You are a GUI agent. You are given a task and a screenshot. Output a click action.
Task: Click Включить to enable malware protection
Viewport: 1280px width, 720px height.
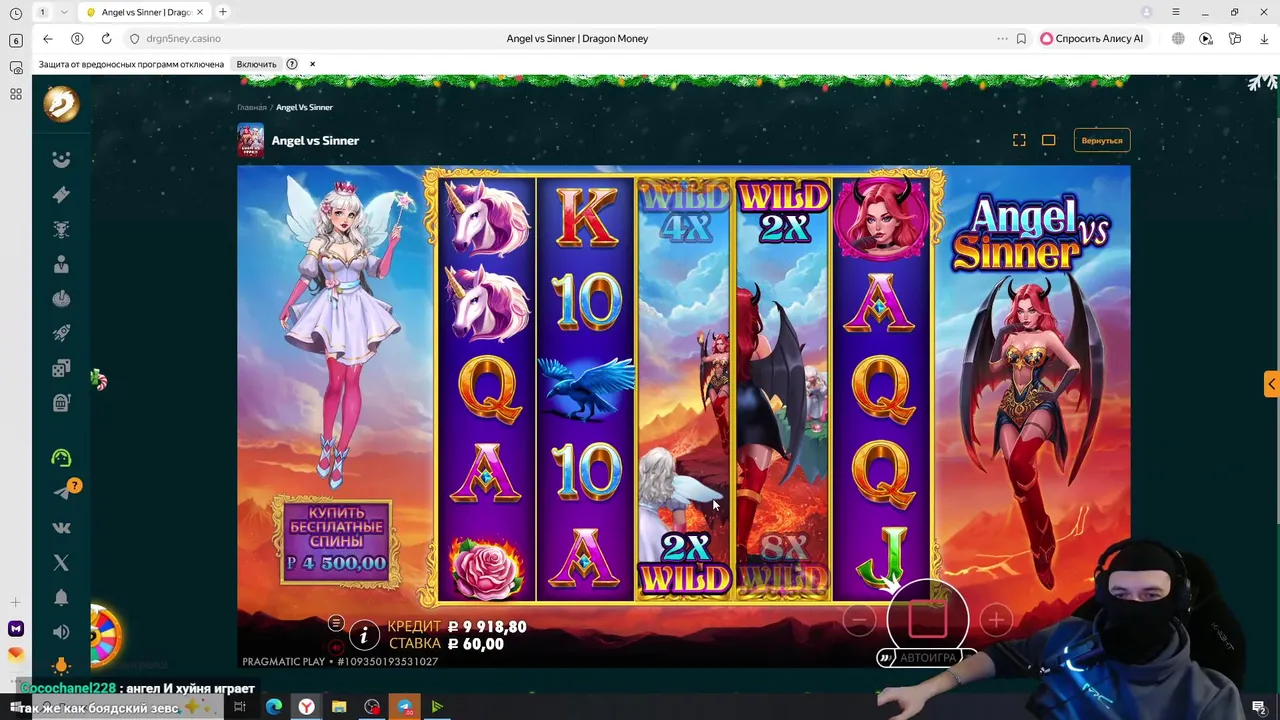click(x=256, y=64)
